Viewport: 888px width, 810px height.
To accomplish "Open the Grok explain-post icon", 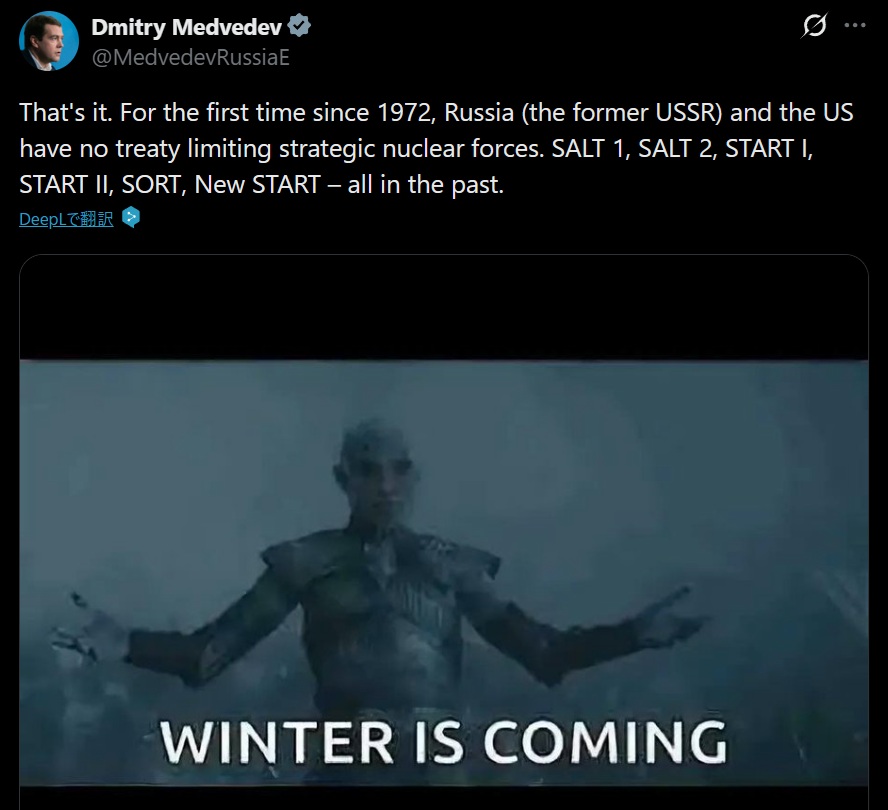I will click(814, 25).
